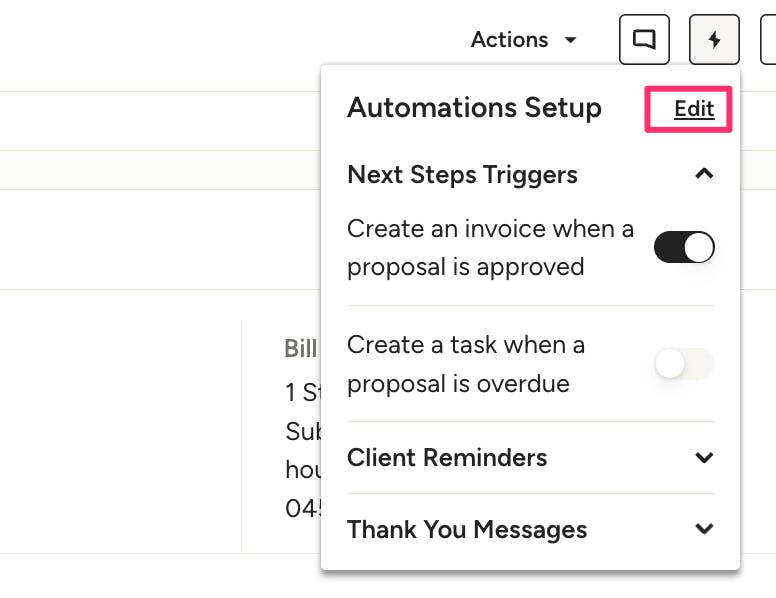Click the 'Create a task when a proposal is overdue' text
Screen dimensions: 776x598
[x=466, y=364]
